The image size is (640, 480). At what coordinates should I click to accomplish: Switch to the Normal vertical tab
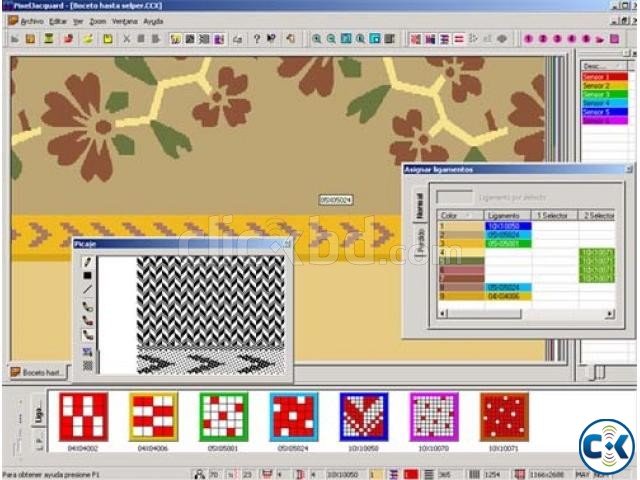click(x=418, y=203)
